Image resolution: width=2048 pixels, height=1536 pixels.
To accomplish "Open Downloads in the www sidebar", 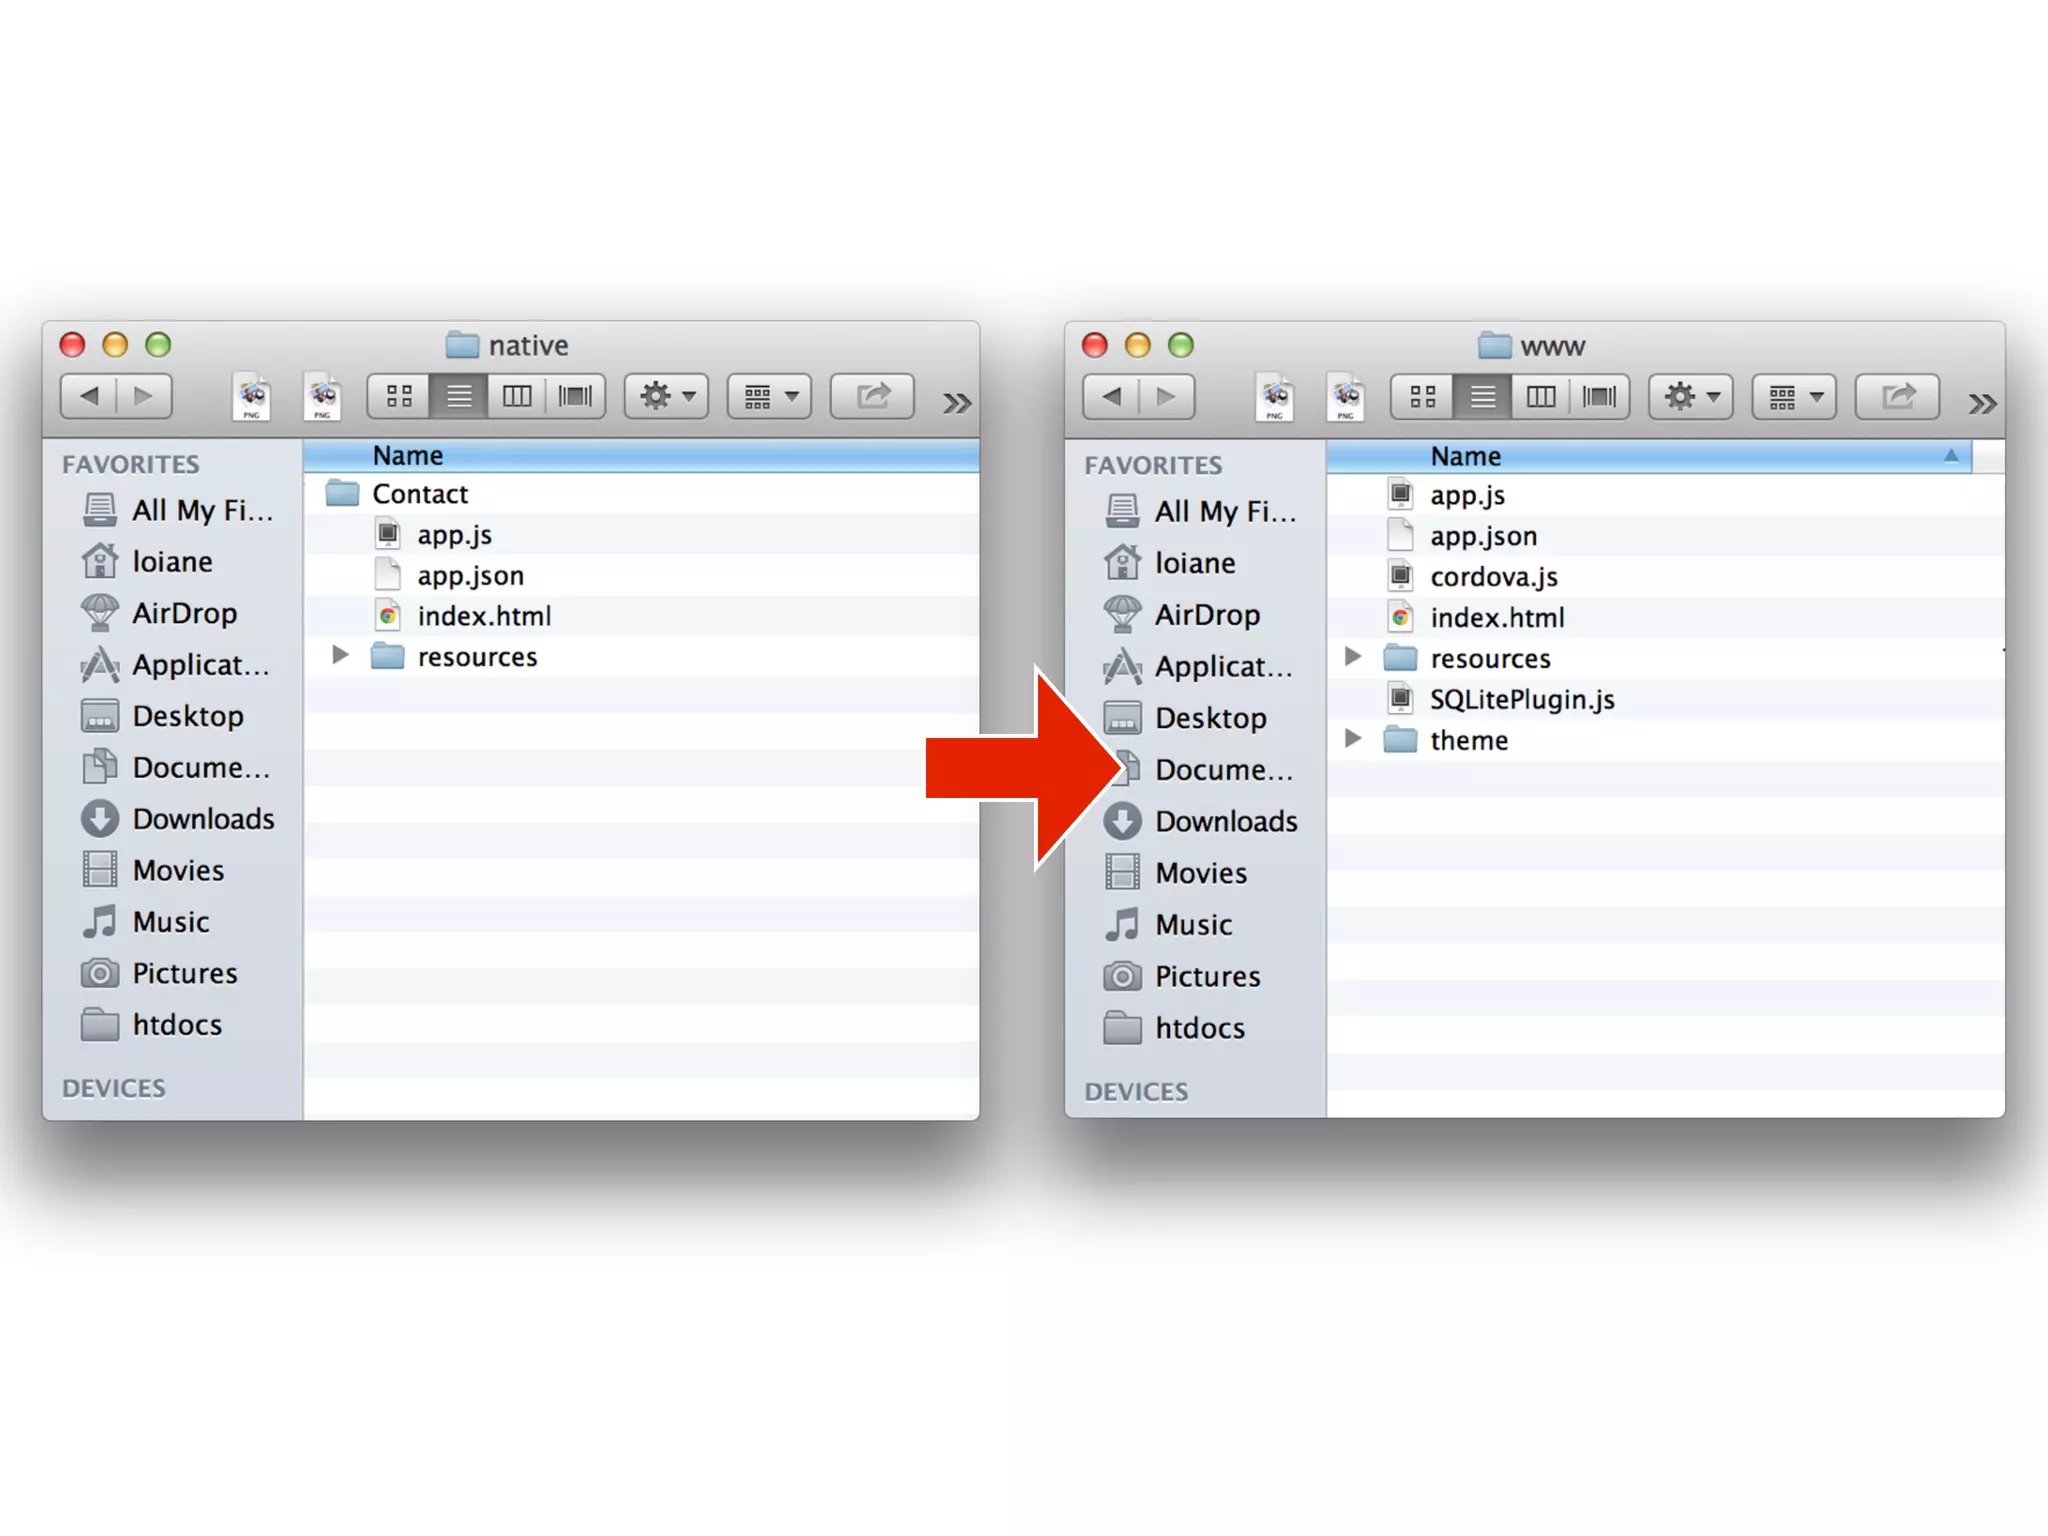I will click(1225, 821).
